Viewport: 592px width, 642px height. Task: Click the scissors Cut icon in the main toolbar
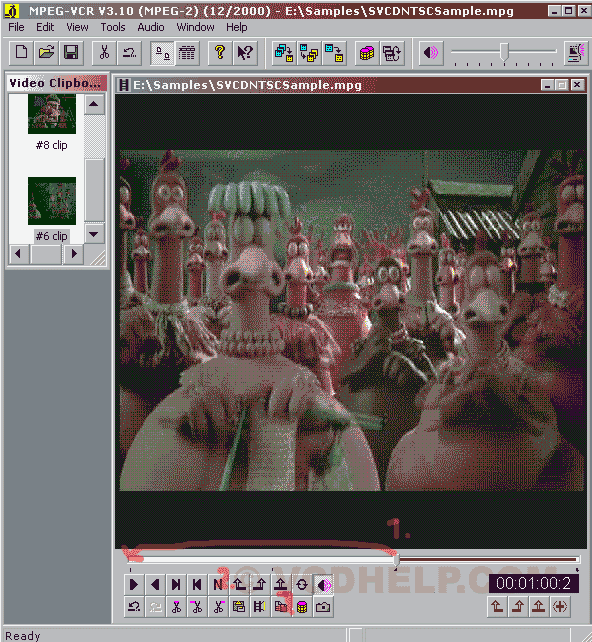[x=104, y=53]
